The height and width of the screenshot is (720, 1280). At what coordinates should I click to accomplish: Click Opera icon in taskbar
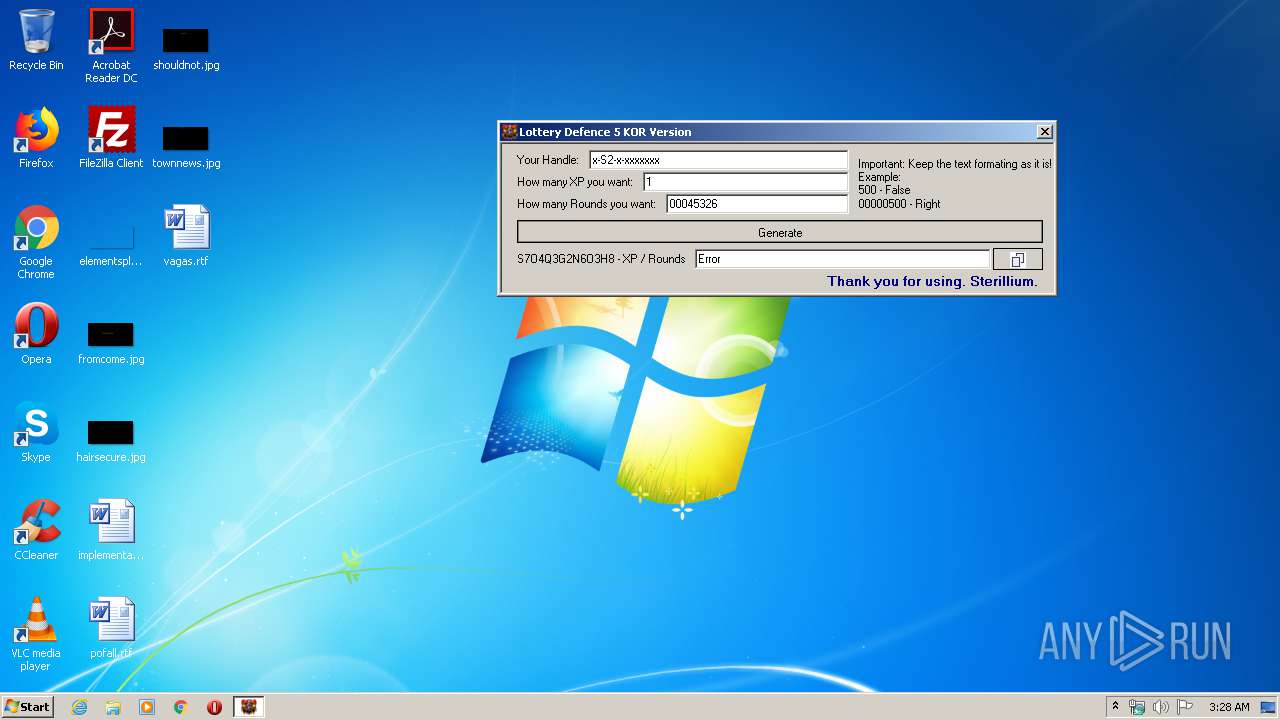tap(214, 707)
